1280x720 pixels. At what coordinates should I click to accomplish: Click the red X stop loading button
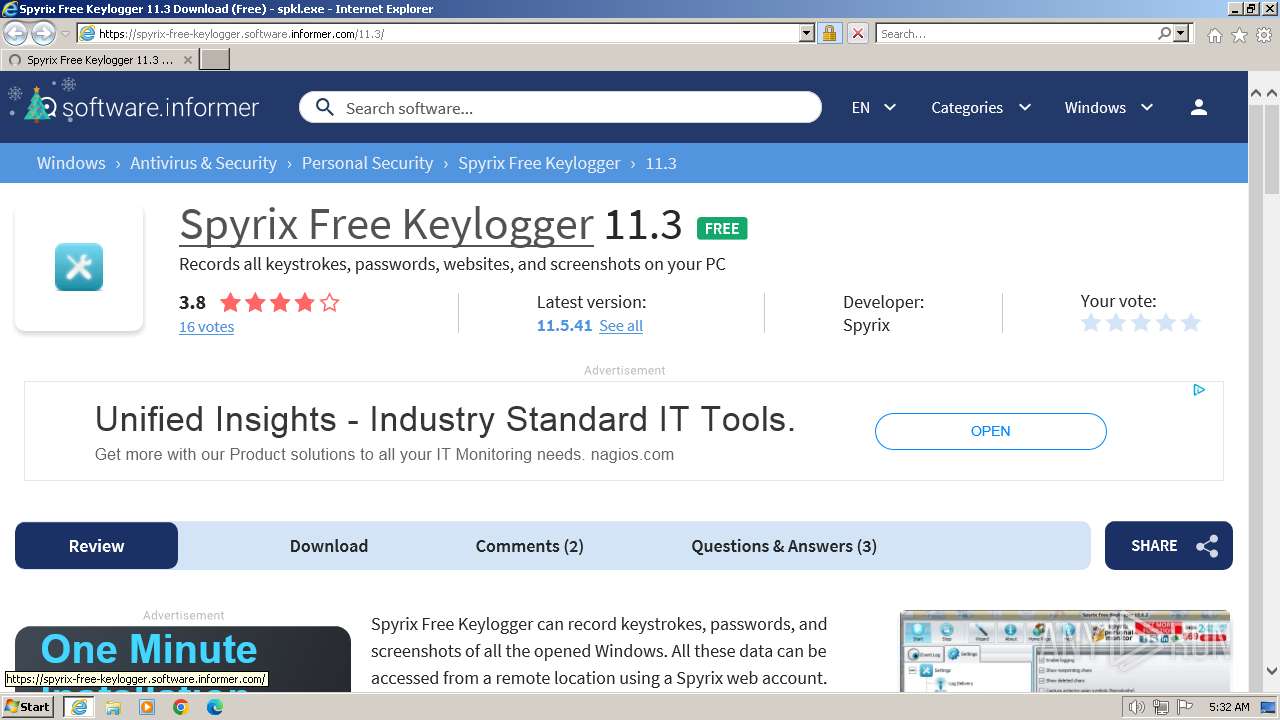click(857, 34)
